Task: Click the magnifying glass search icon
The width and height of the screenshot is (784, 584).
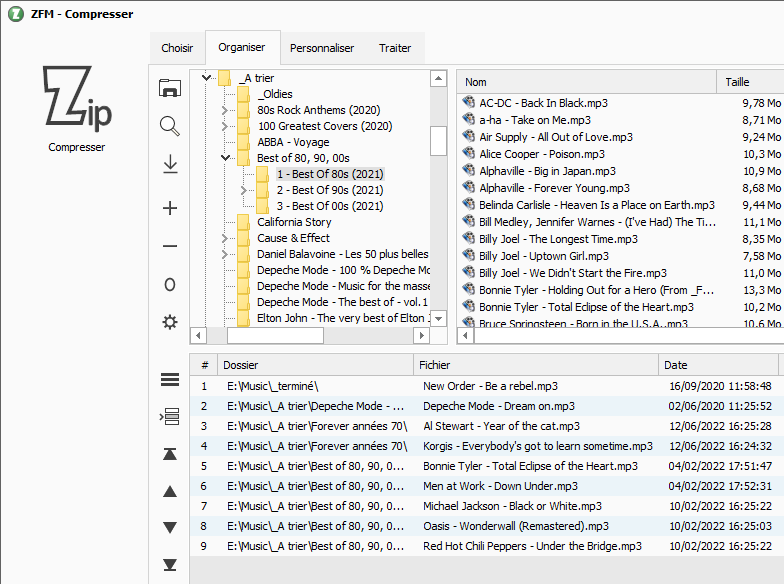Action: tap(170, 126)
